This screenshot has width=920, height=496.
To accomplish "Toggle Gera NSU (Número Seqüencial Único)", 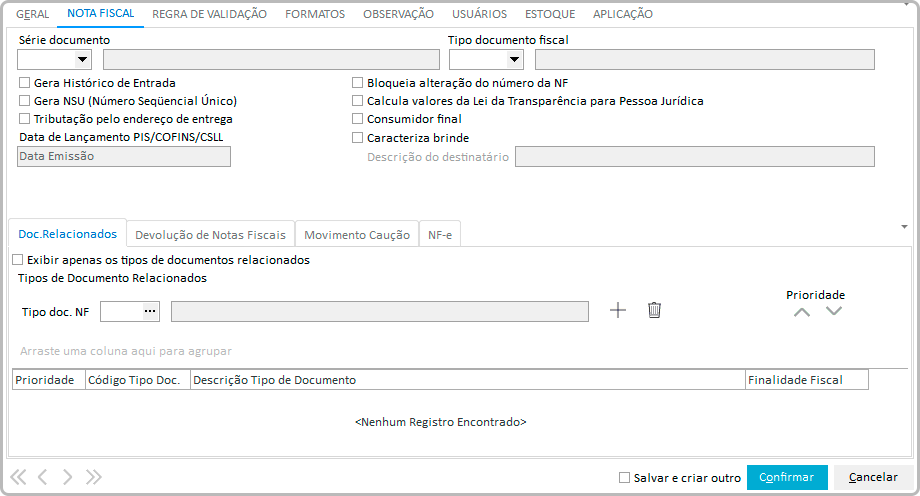I will 24,101.
